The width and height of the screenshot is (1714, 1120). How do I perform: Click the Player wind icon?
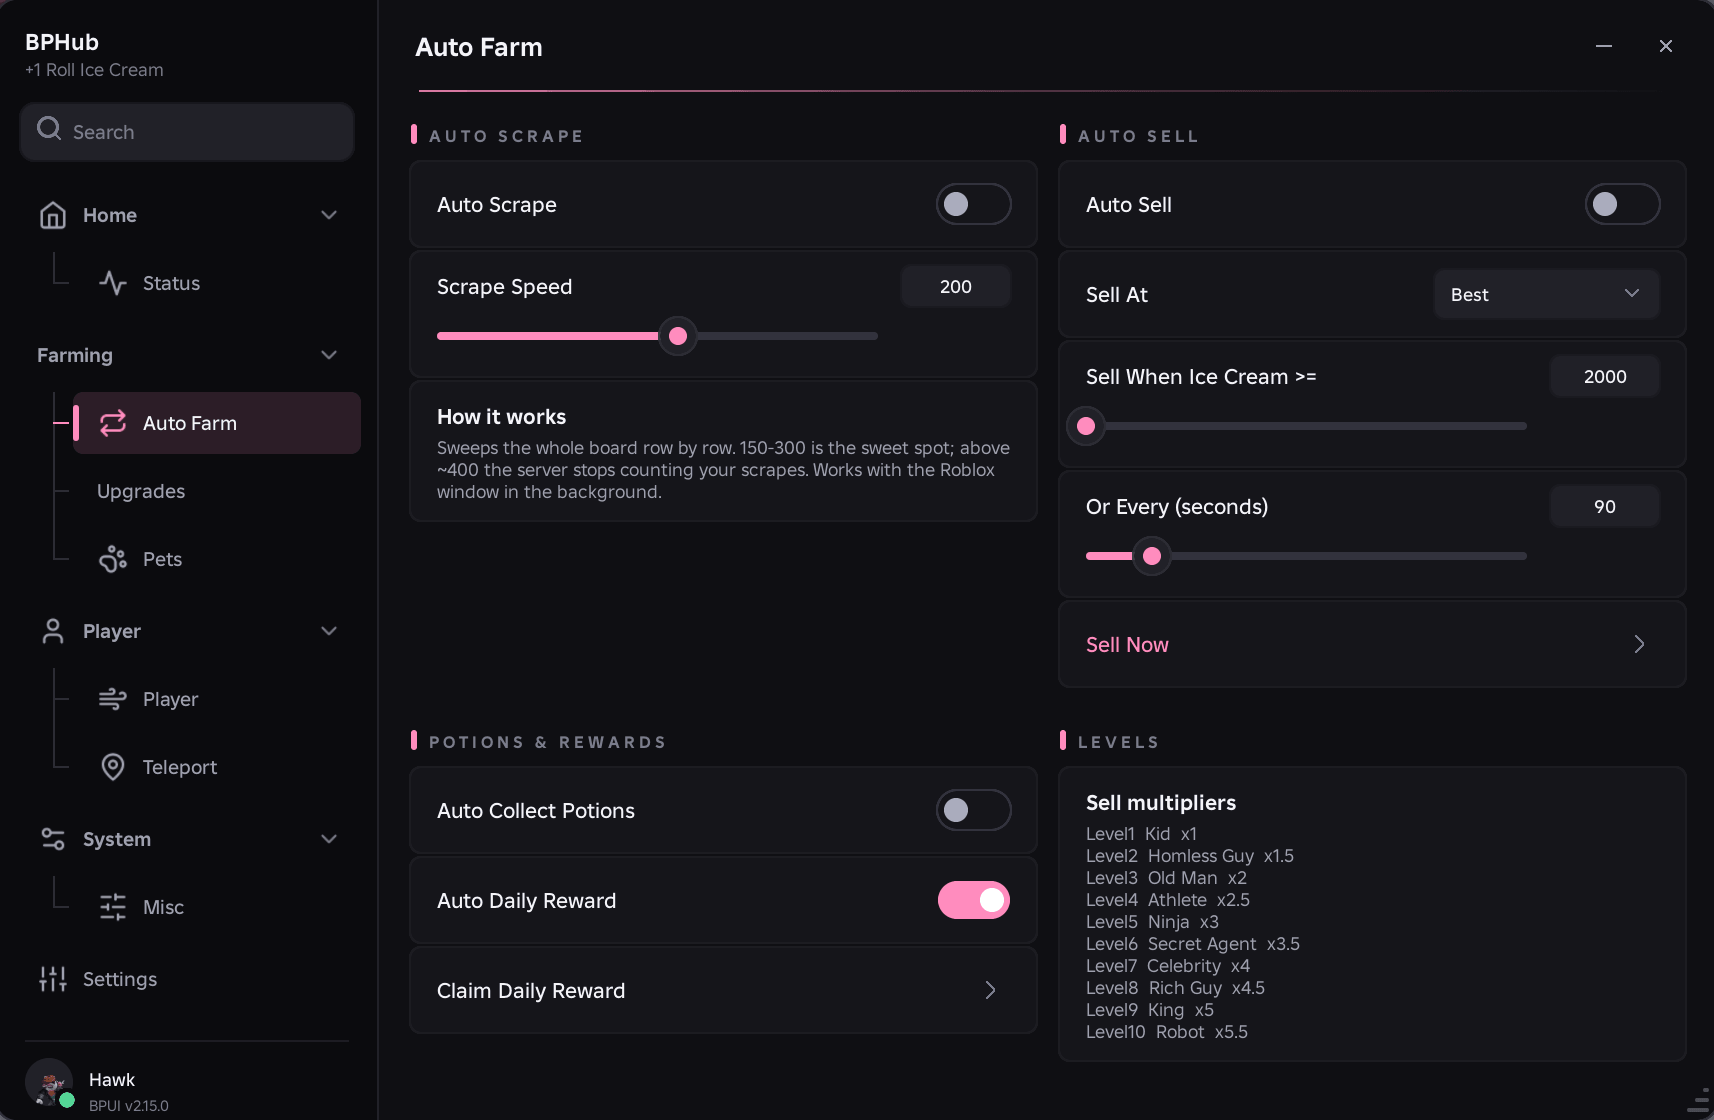(113, 699)
